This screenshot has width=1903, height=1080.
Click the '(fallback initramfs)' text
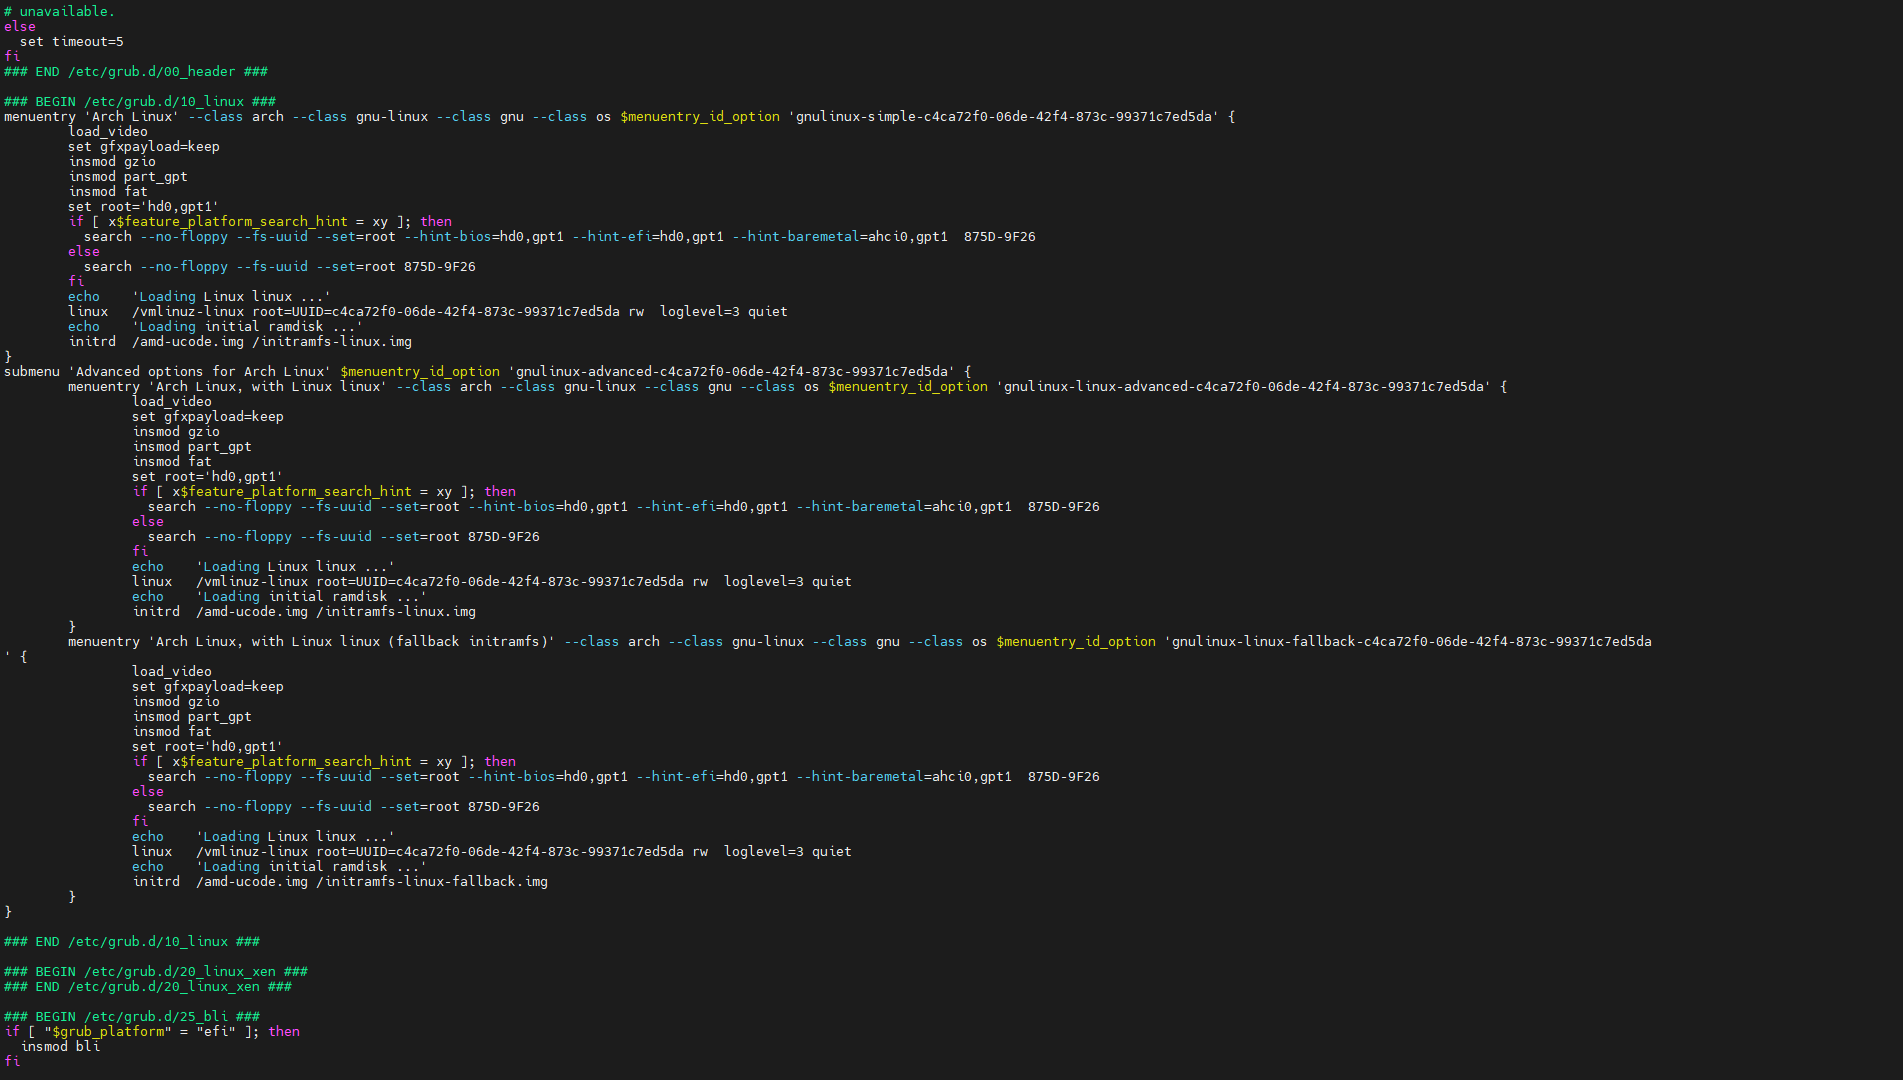(x=468, y=642)
